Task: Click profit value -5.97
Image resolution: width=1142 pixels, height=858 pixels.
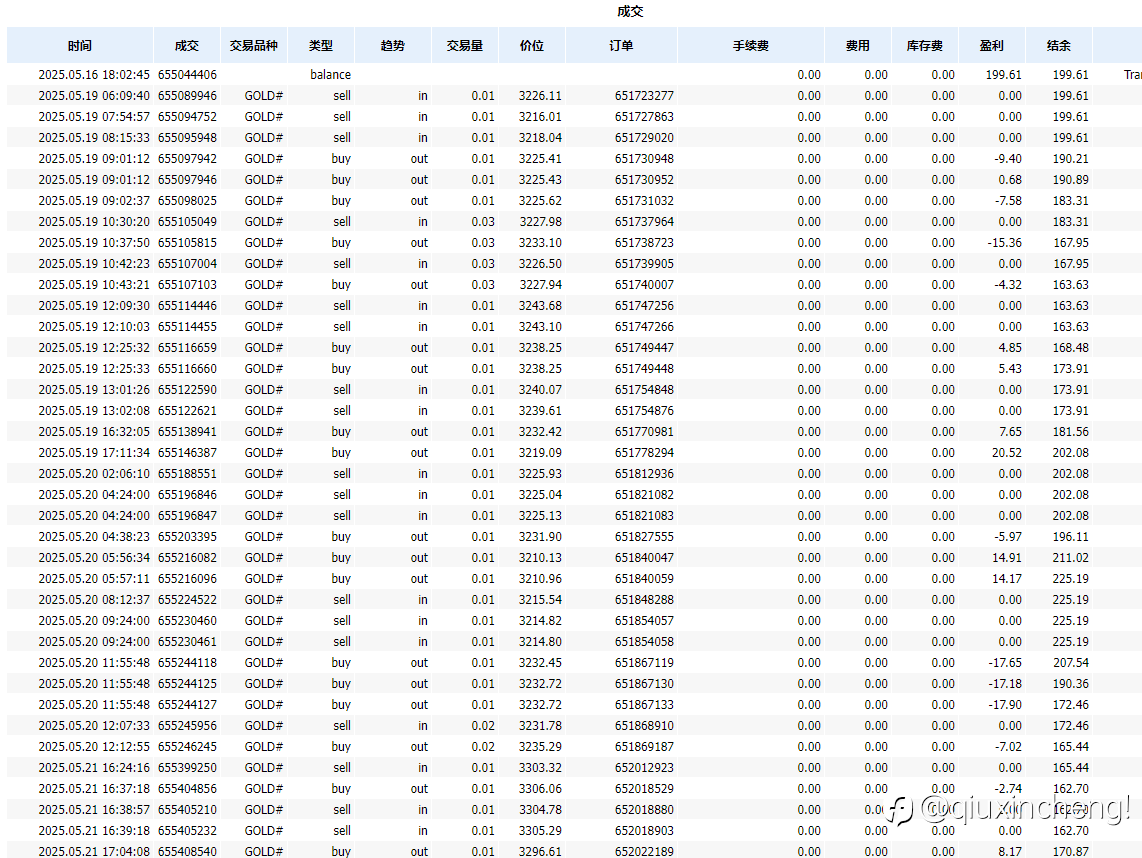Action: tap(1008, 537)
